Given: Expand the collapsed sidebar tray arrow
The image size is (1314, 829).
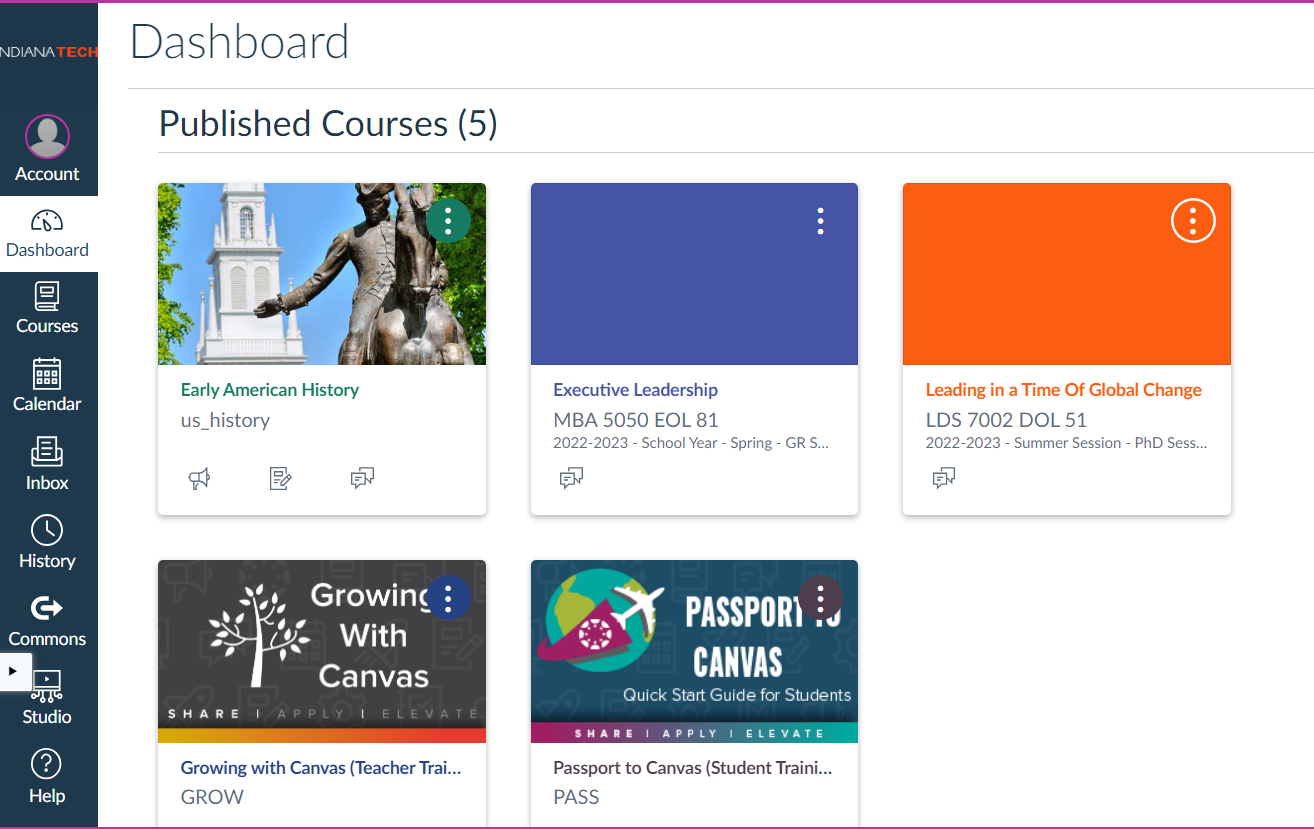Looking at the screenshot, I should click(14, 672).
